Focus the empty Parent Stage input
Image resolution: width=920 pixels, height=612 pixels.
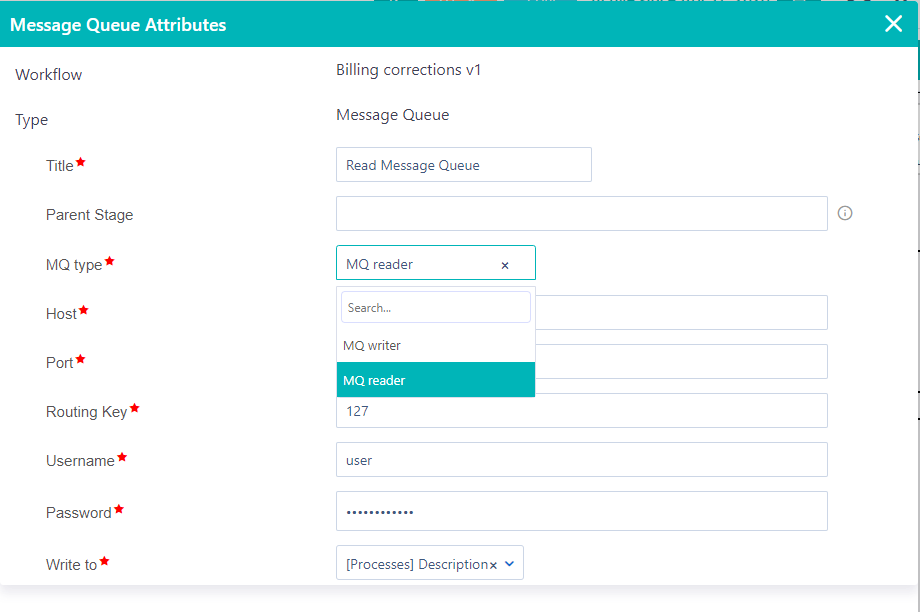[x=581, y=213]
